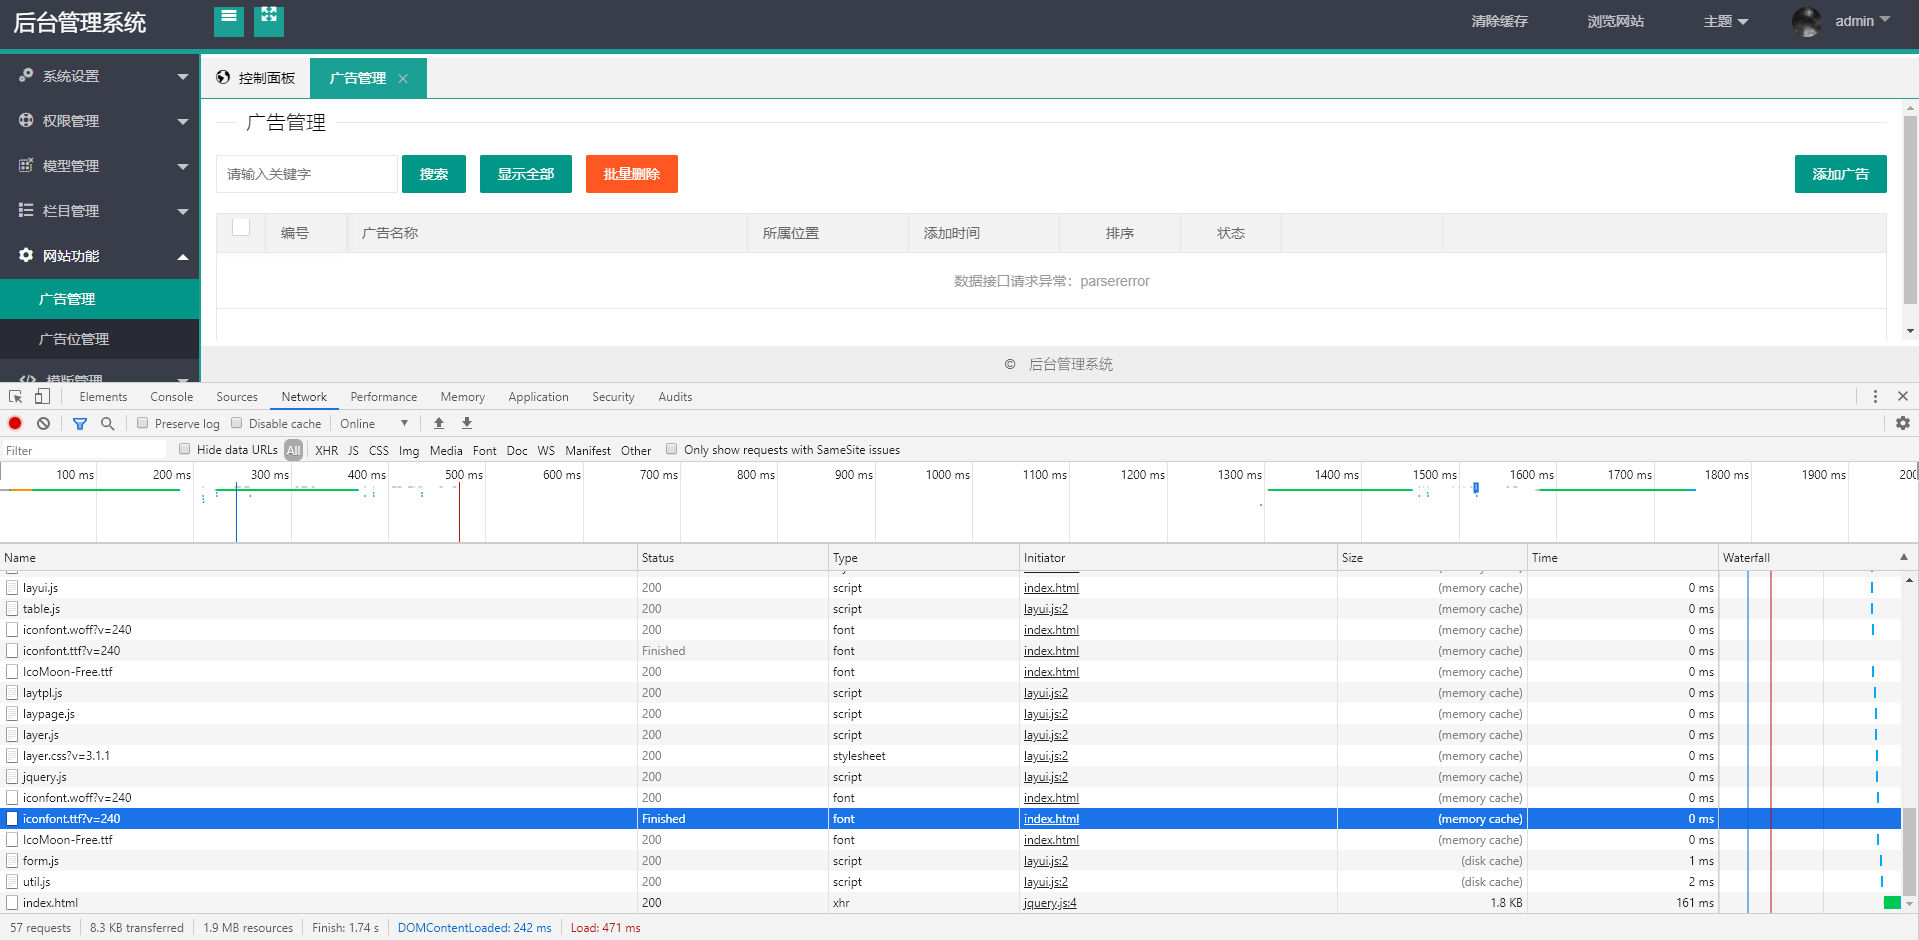Click the keyword search input field
The height and width of the screenshot is (940, 1919).
click(x=307, y=174)
